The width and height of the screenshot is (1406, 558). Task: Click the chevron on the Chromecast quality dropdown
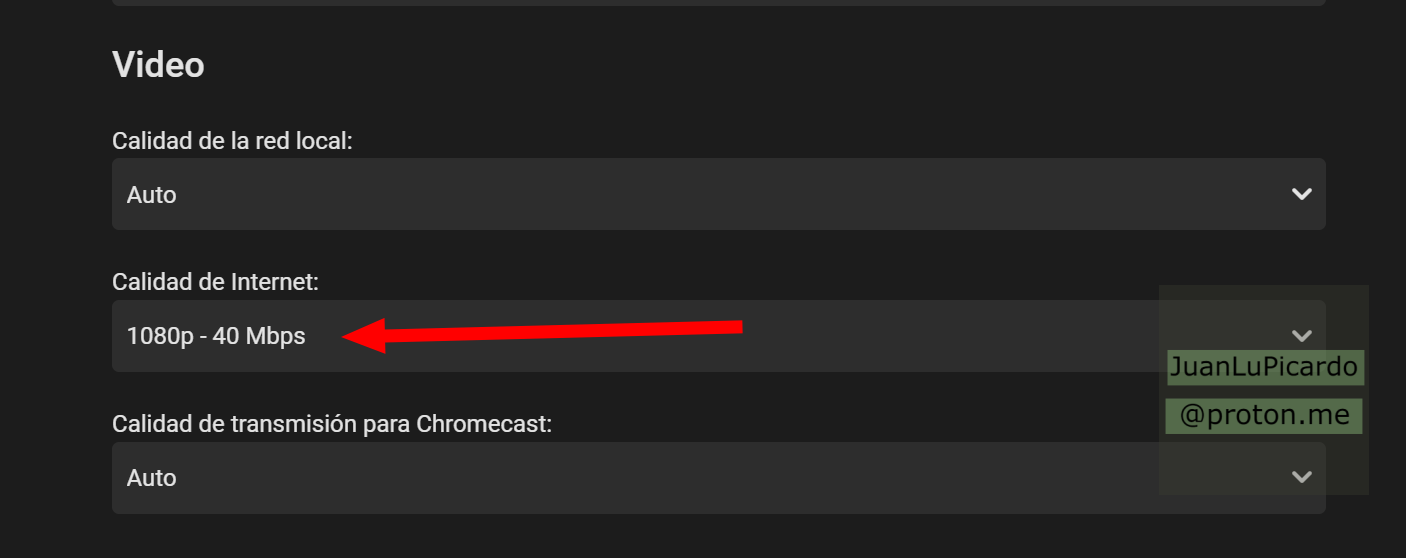click(x=1301, y=477)
